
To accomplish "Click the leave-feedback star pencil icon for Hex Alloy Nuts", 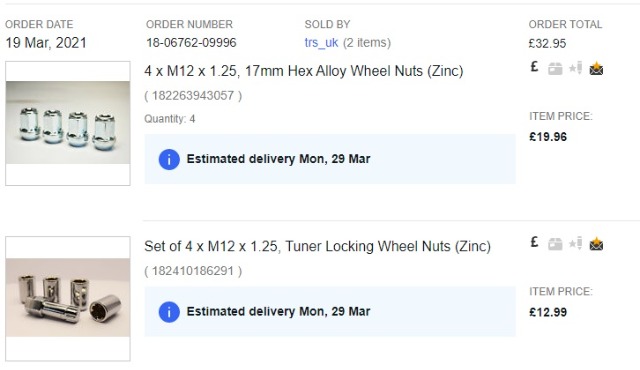I will 576,68.
